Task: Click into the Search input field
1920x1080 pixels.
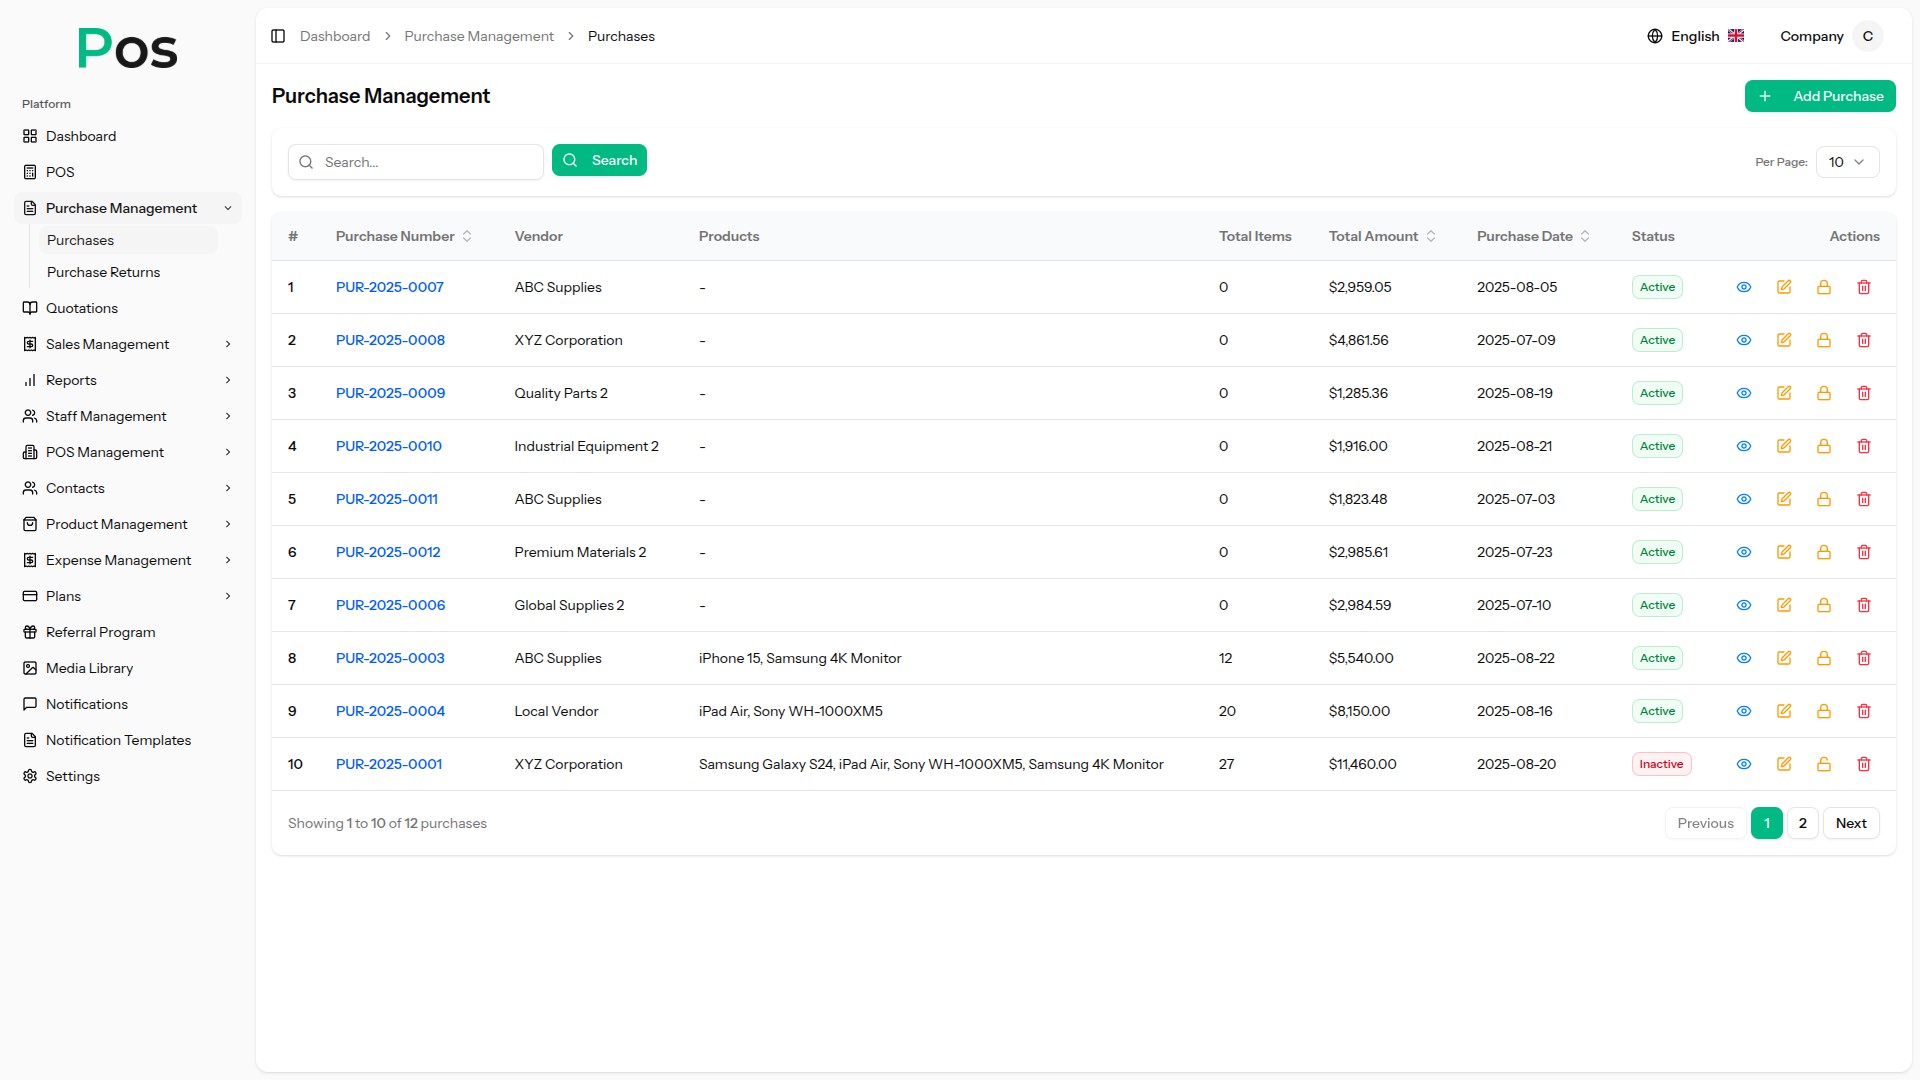Action: [425, 162]
